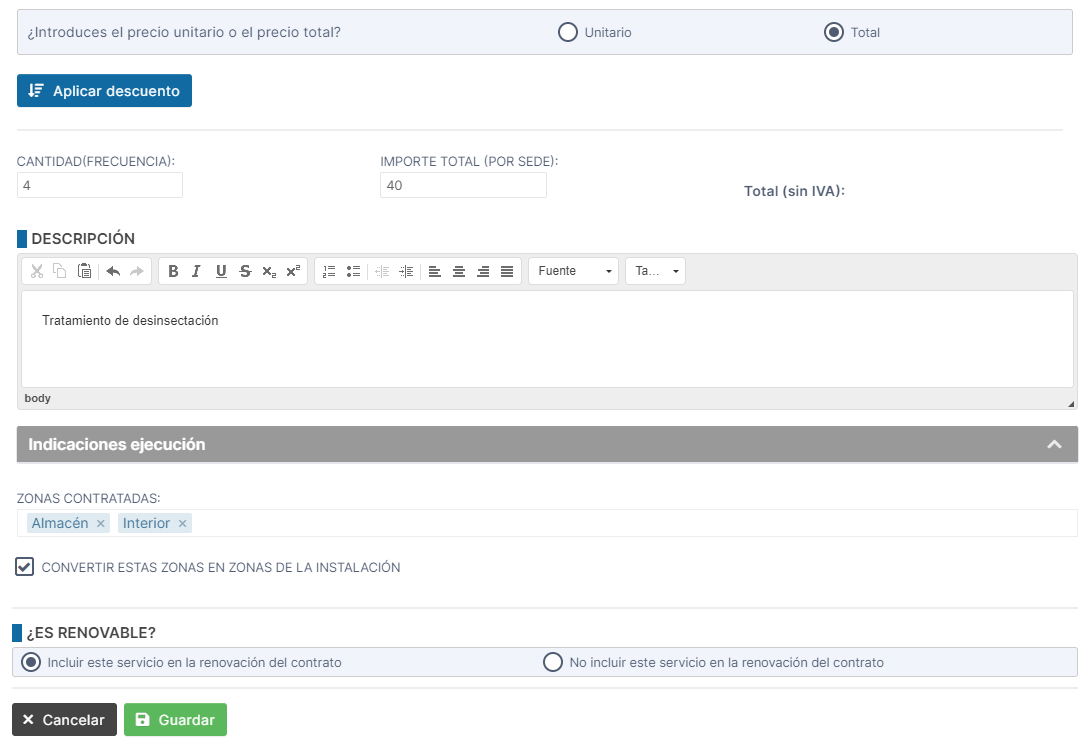Screen dimensions: 1092x748
Task: Save the service with Guardar
Action: click(175, 720)
